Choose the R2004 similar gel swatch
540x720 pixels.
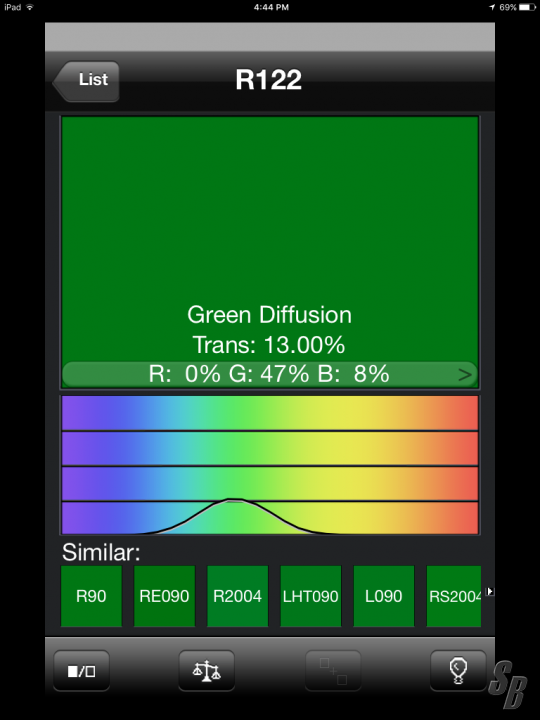pyautogui.click(x=237, y=596)
